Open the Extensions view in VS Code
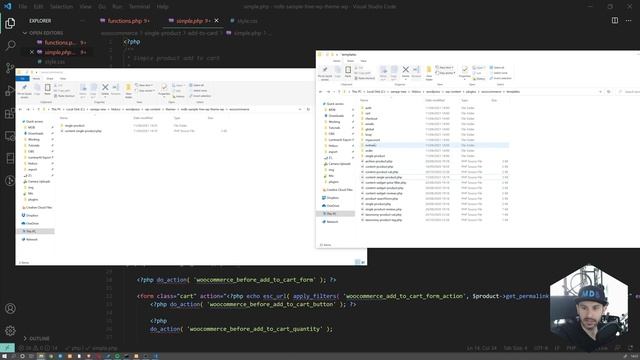This screenshot has width=640, height=360. (x=10, y=113)
